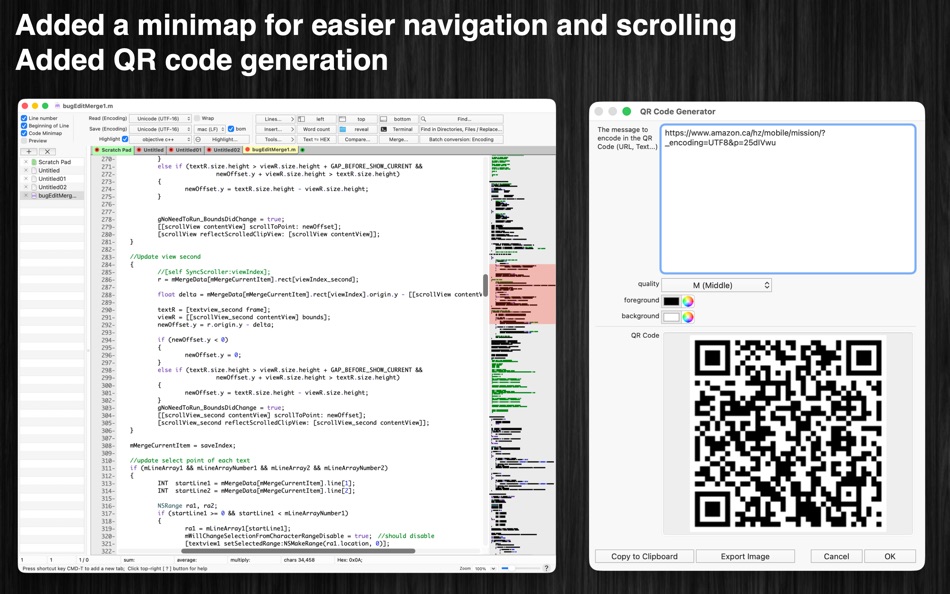Switch to the Untitled01 tab

185,150
